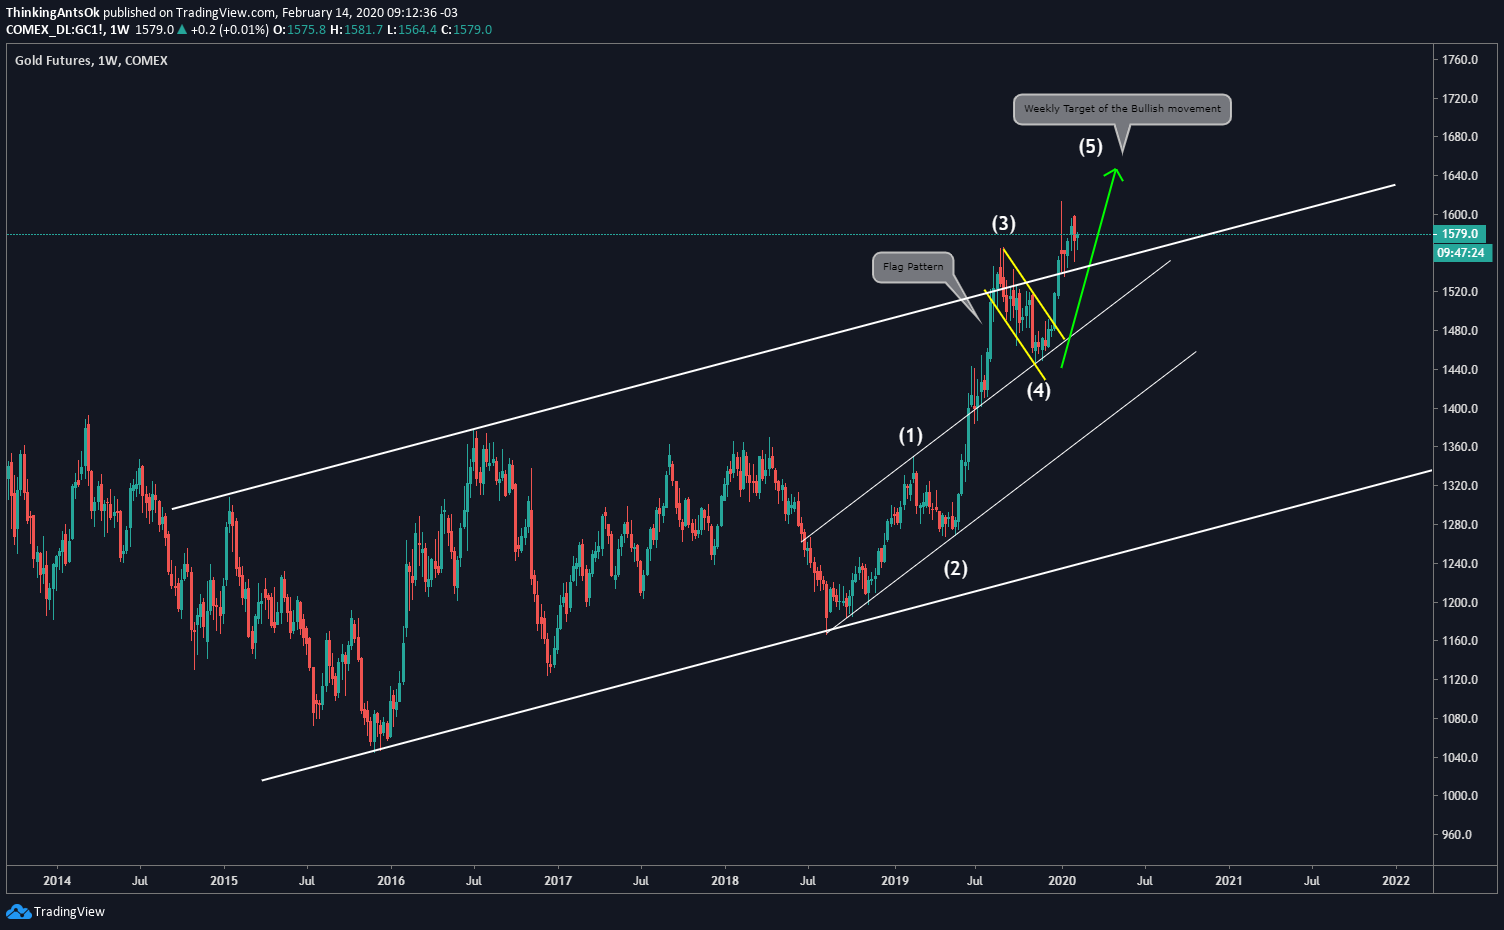Click the 1680.0 price axis label
1504x930 pixels.
pos(1460,137)
